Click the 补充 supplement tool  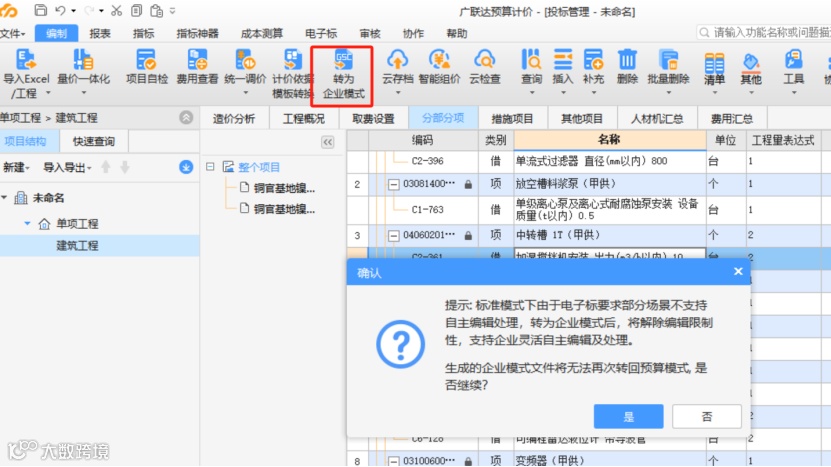(x=593, y=72)
